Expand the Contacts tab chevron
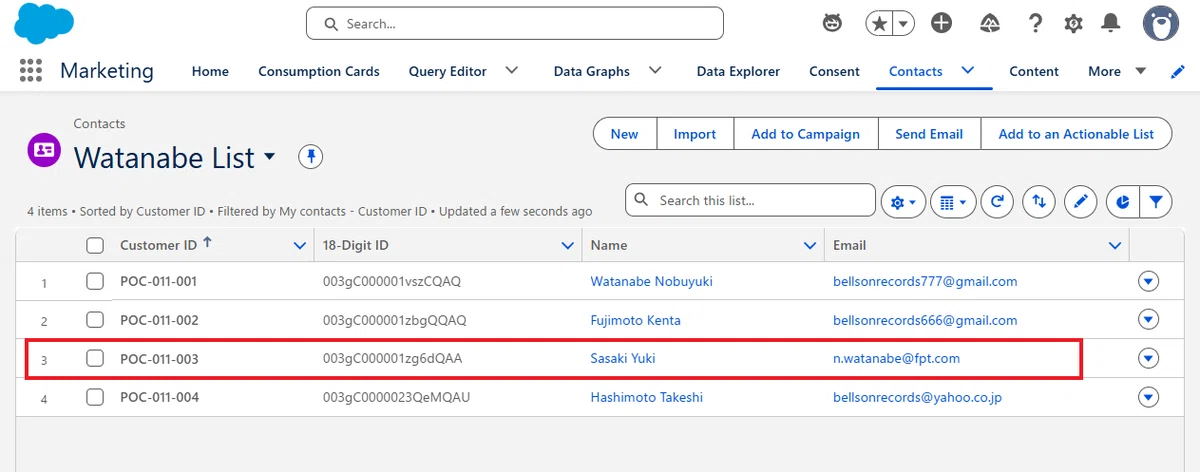1200x472 pixels. coord(968,70)
